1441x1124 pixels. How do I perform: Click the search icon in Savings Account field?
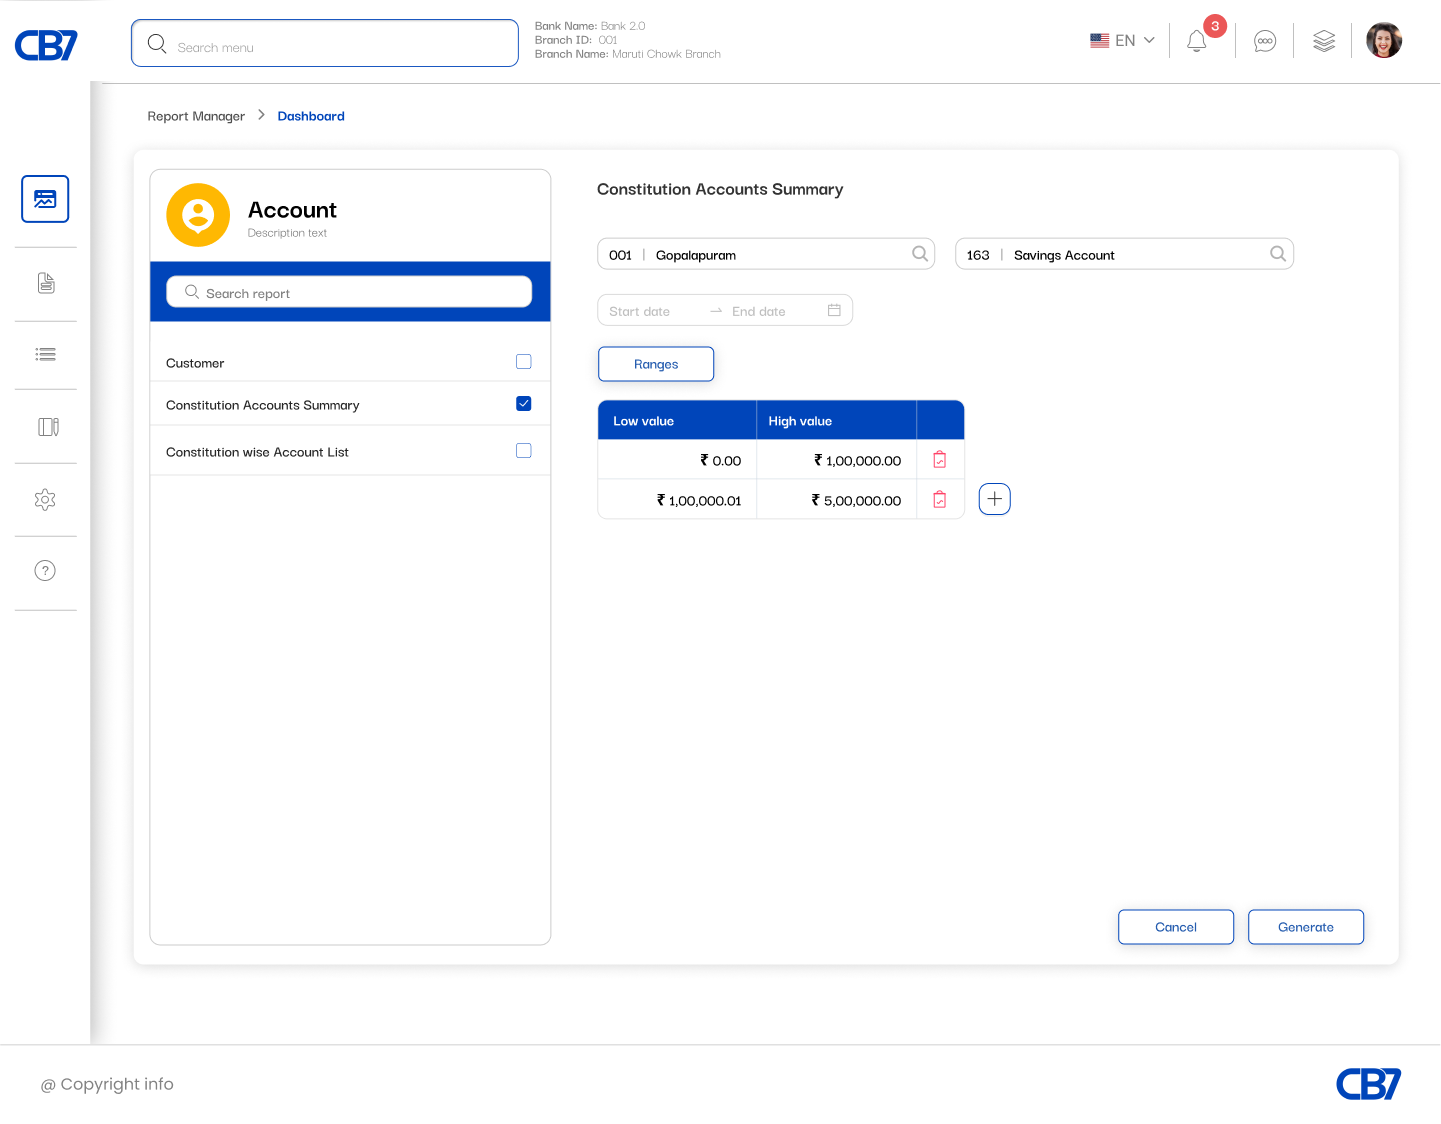tap(1278, 254)
